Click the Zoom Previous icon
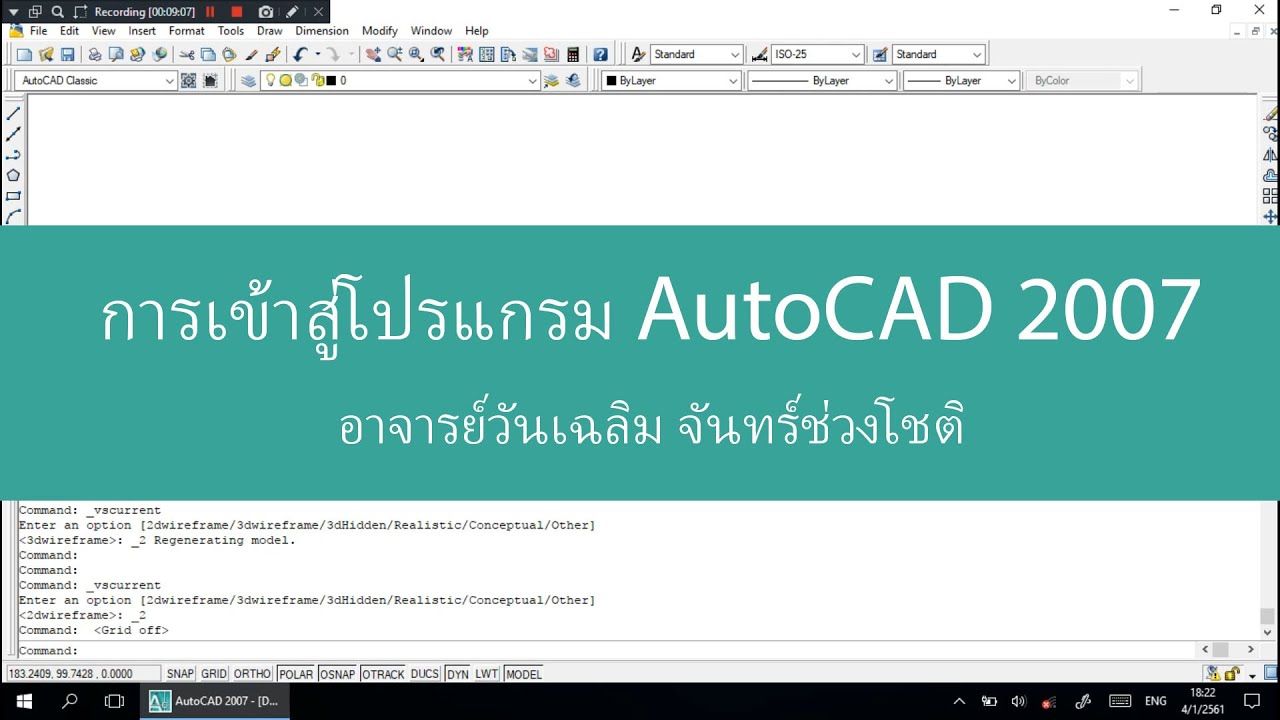The image size is (1280, 720). tap(437, 55)
